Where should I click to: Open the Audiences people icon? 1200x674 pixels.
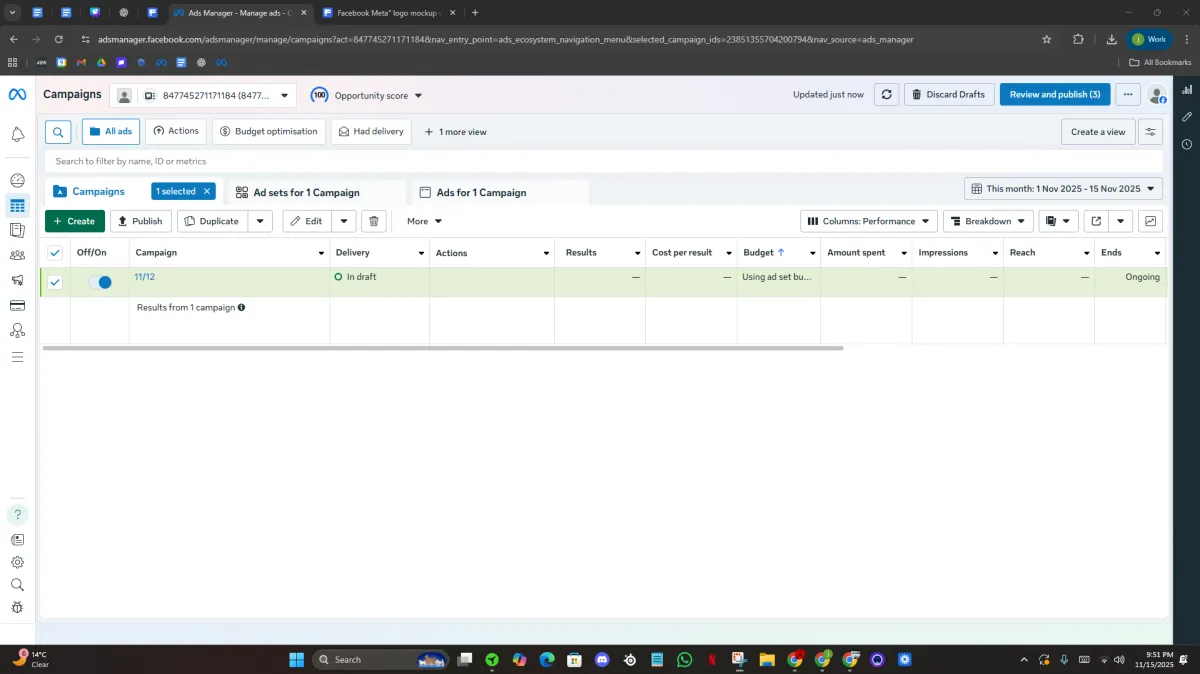coord(17,256)
